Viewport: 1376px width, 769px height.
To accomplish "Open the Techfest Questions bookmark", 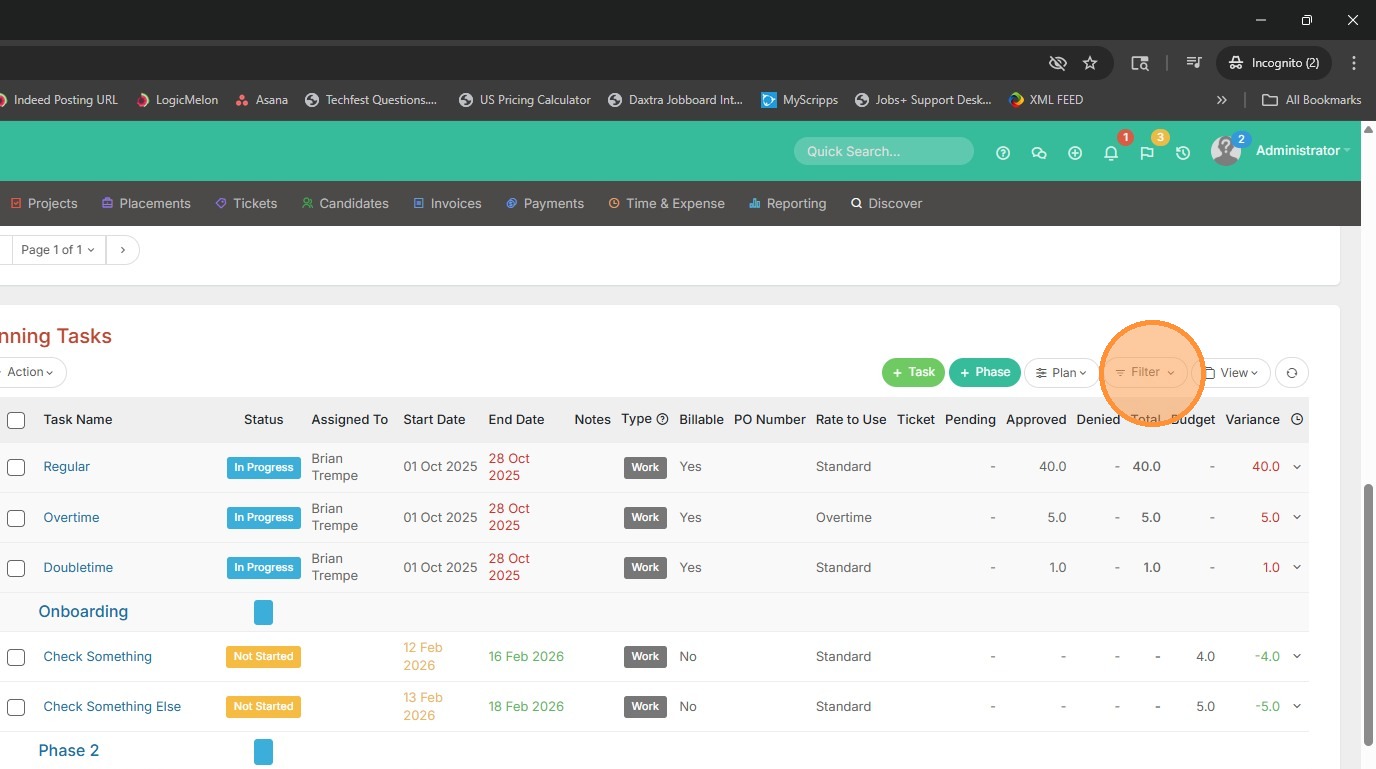I will pos(371,100).
